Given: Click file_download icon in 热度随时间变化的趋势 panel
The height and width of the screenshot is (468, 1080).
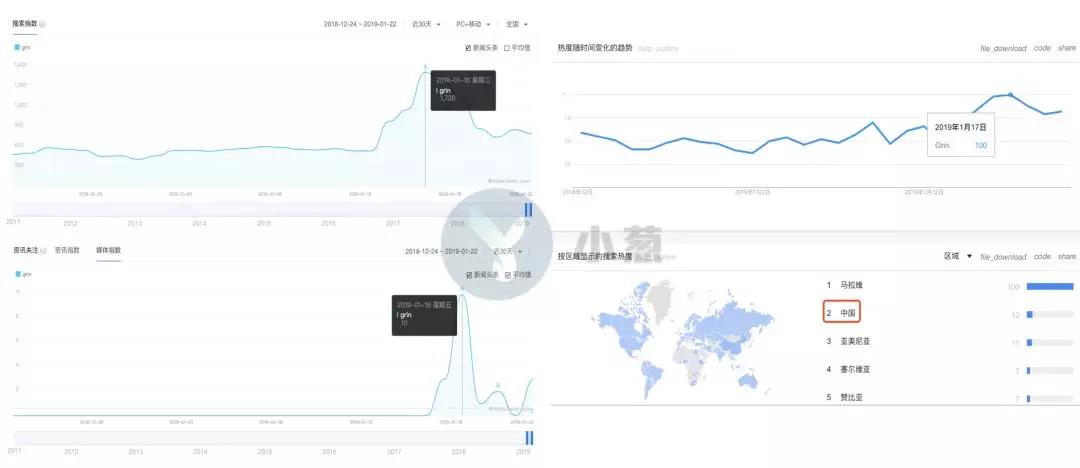Looking at the screenshot, I should [1003, 48].
